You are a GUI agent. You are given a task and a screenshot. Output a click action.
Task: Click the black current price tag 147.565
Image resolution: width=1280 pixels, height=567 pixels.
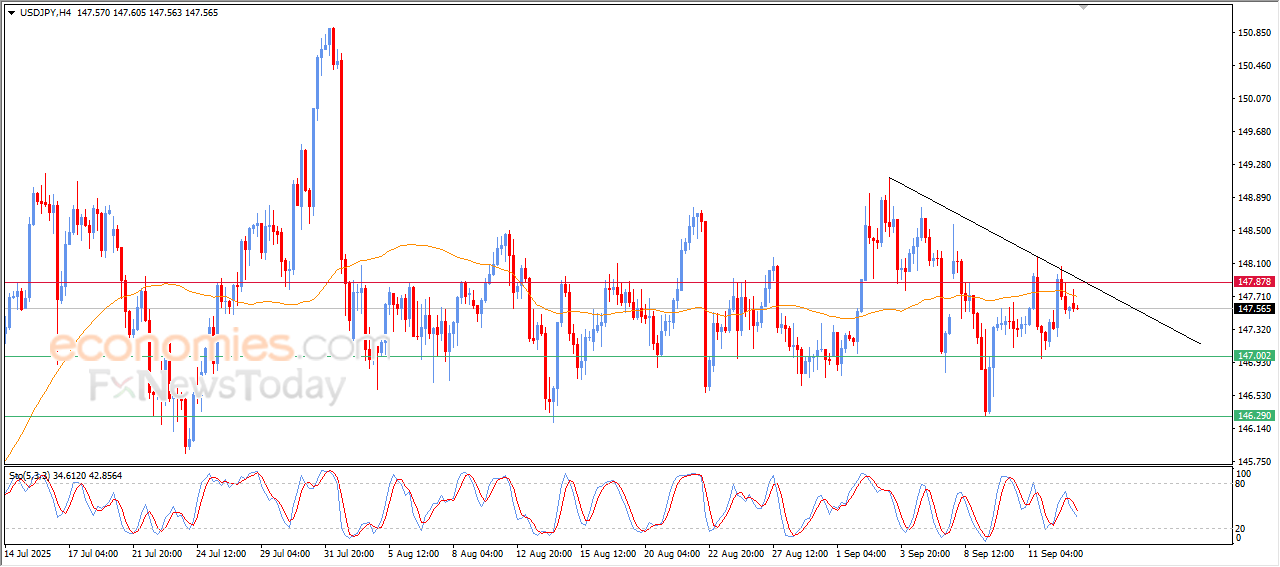pyautogui.click(x=1254, y=309)
